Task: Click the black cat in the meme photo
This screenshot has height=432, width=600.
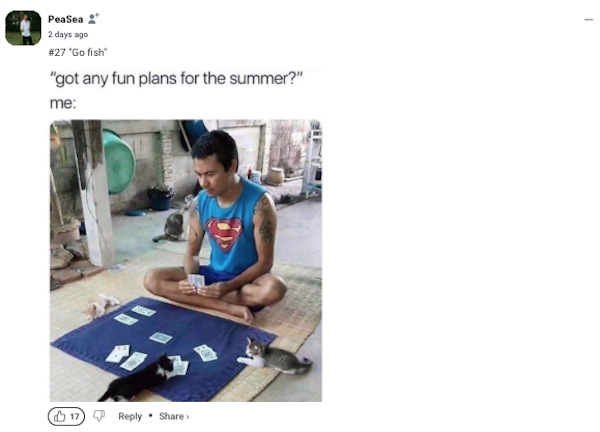Action: click(x=138, y=380)
